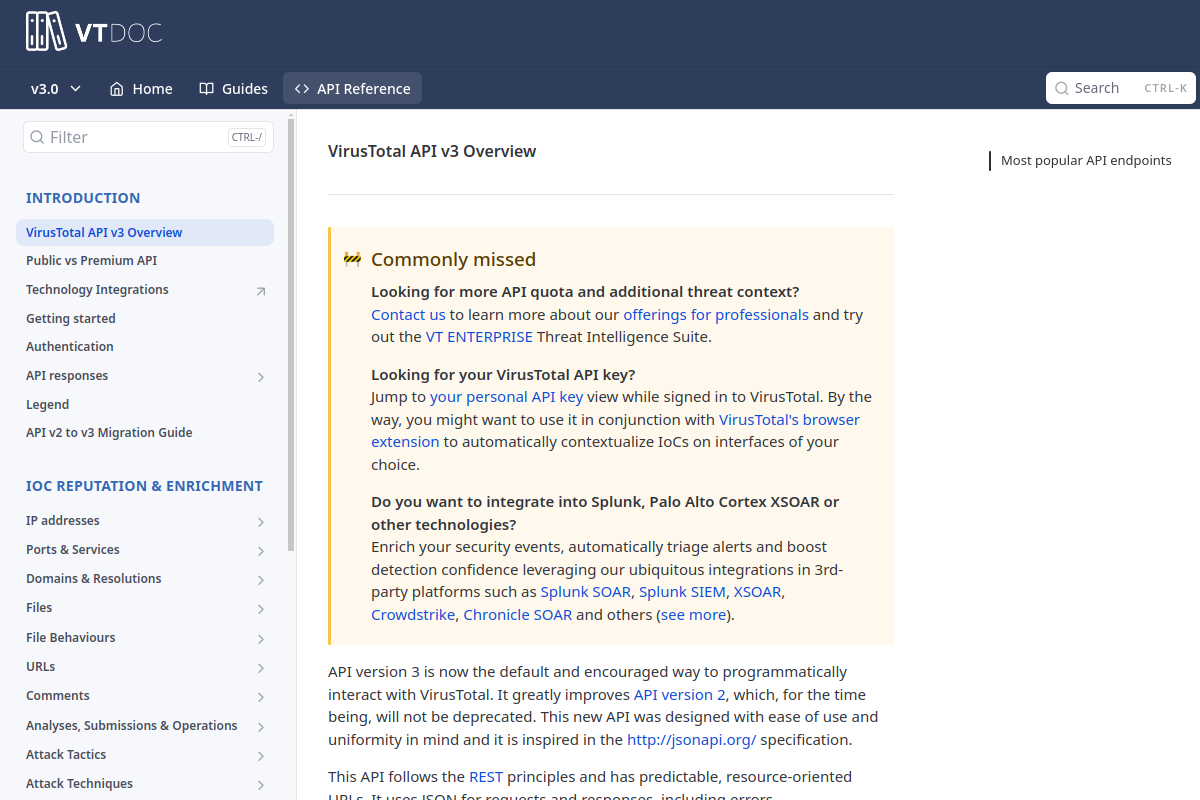This screenshot has height=800, width=1200.
Task: Click the house icon beside Home
Action: point(116,88)
